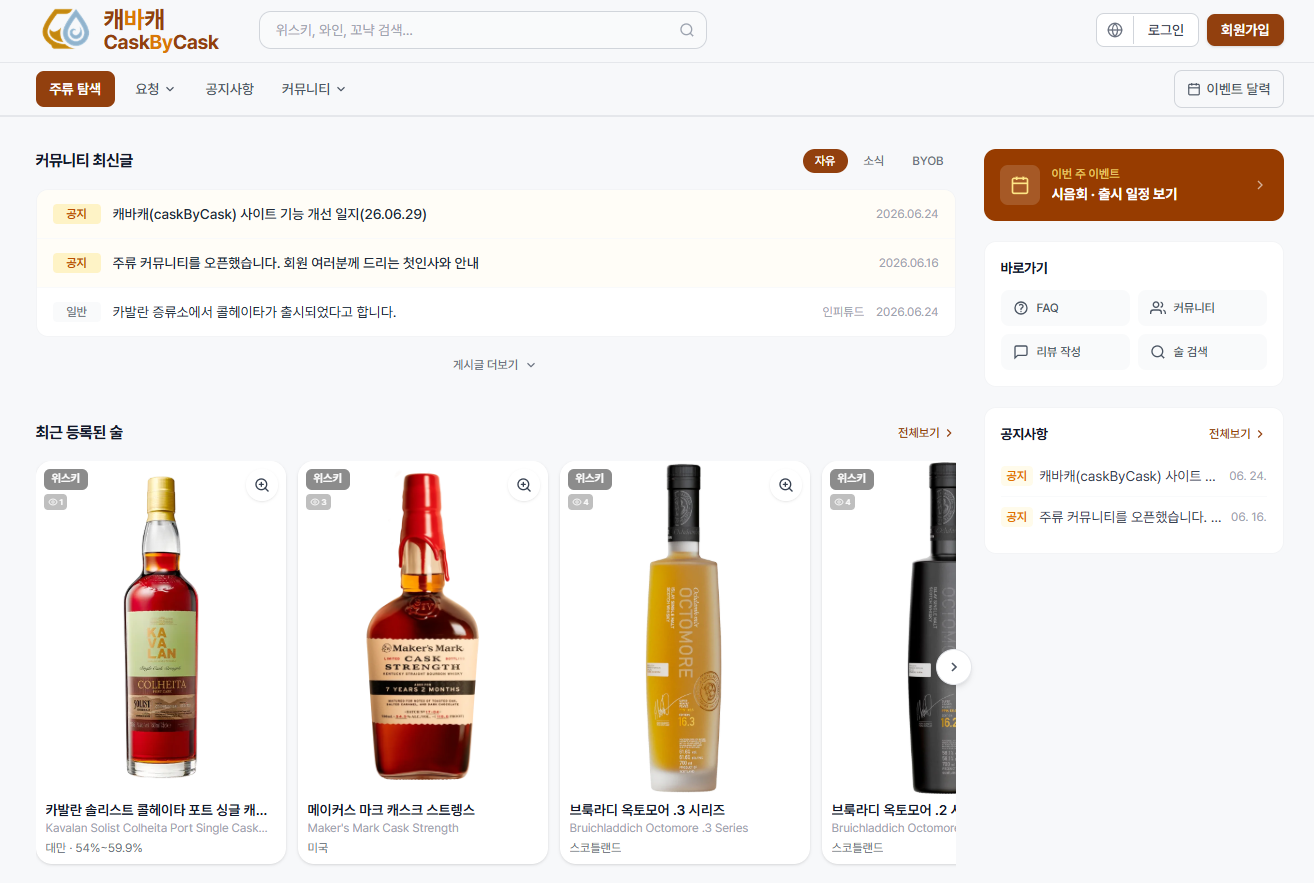Open sidebar notice dated 06. 24.
The height and width of the screenshot is (883, 1314).
pos(1134,476)
